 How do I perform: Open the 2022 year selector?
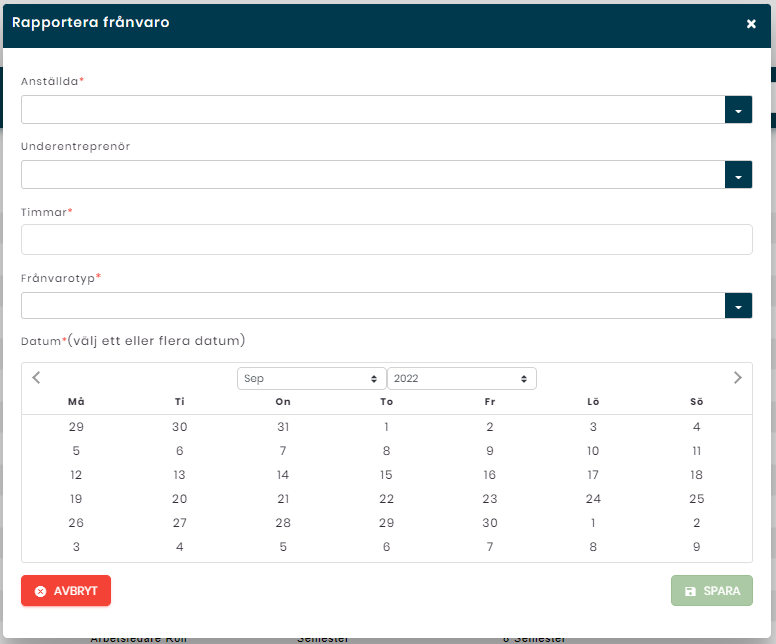coord(461,379)
